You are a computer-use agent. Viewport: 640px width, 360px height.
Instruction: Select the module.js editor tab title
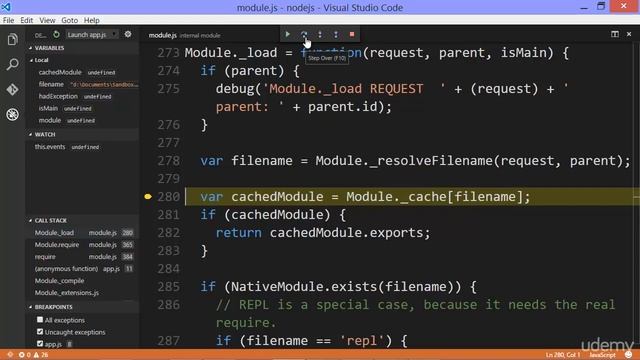(x=162, y=35)
